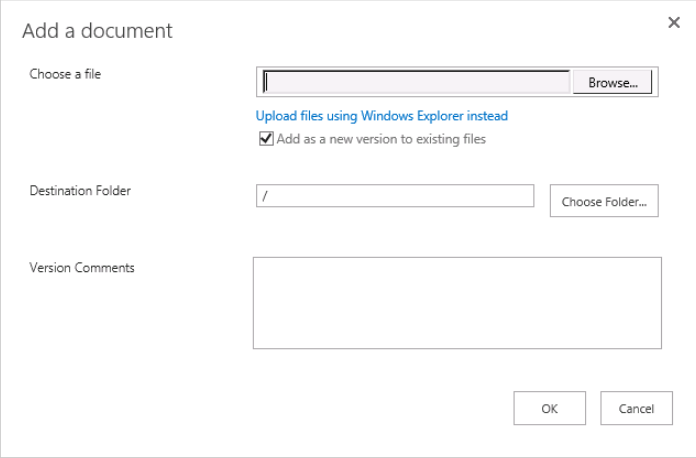Click the Browse… button
The height and width of the screenshot is (458, 696).
[612, 83]
